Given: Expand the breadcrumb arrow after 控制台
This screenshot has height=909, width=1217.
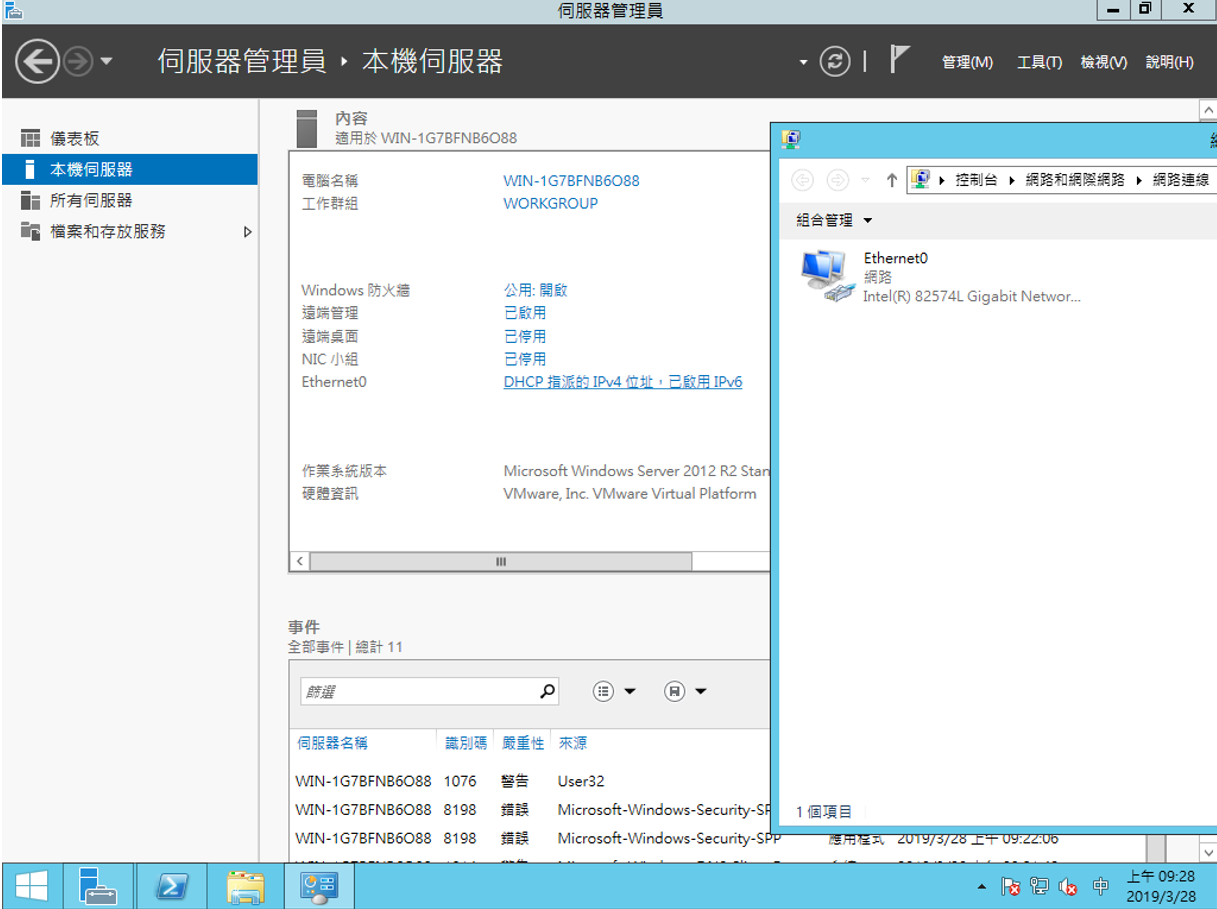Looking at the screenshot, I should [x=1012, y=180].
